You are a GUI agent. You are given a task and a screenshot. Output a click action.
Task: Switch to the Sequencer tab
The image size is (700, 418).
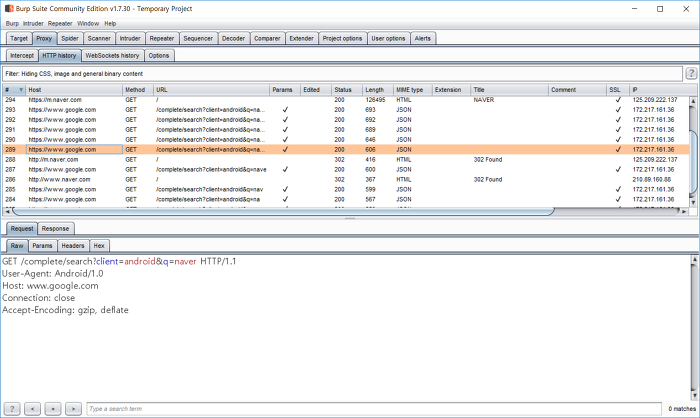(x=198, y=38)
